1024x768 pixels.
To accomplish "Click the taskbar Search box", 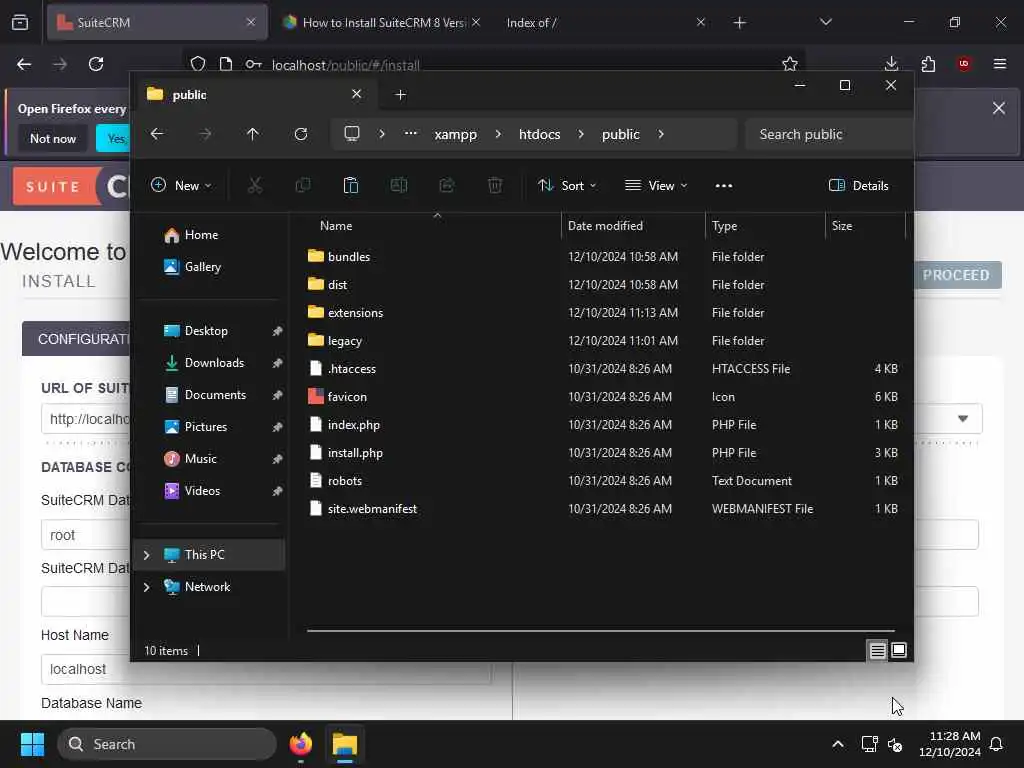I will pos(167,744).
